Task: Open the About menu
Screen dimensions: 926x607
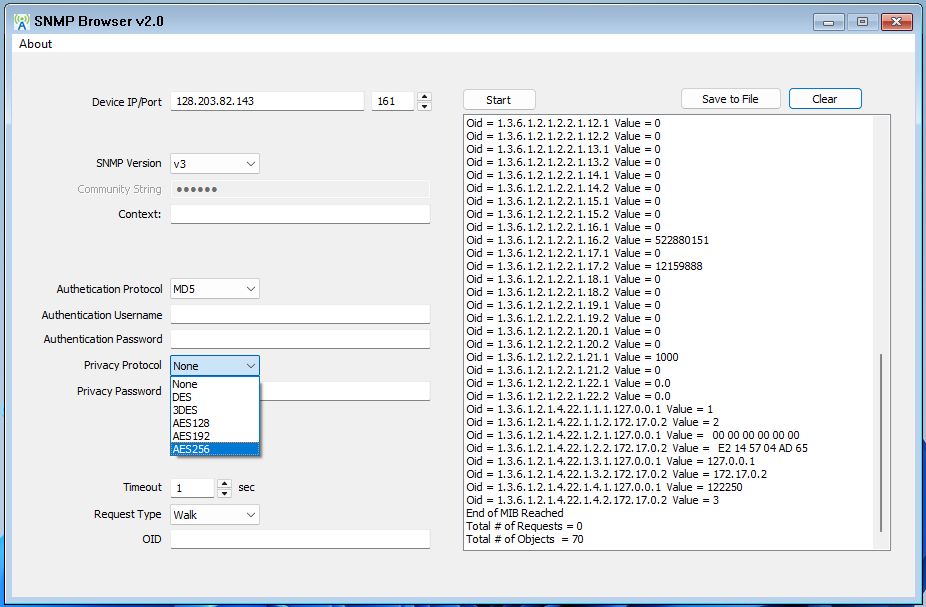Action: coord(34,44)
